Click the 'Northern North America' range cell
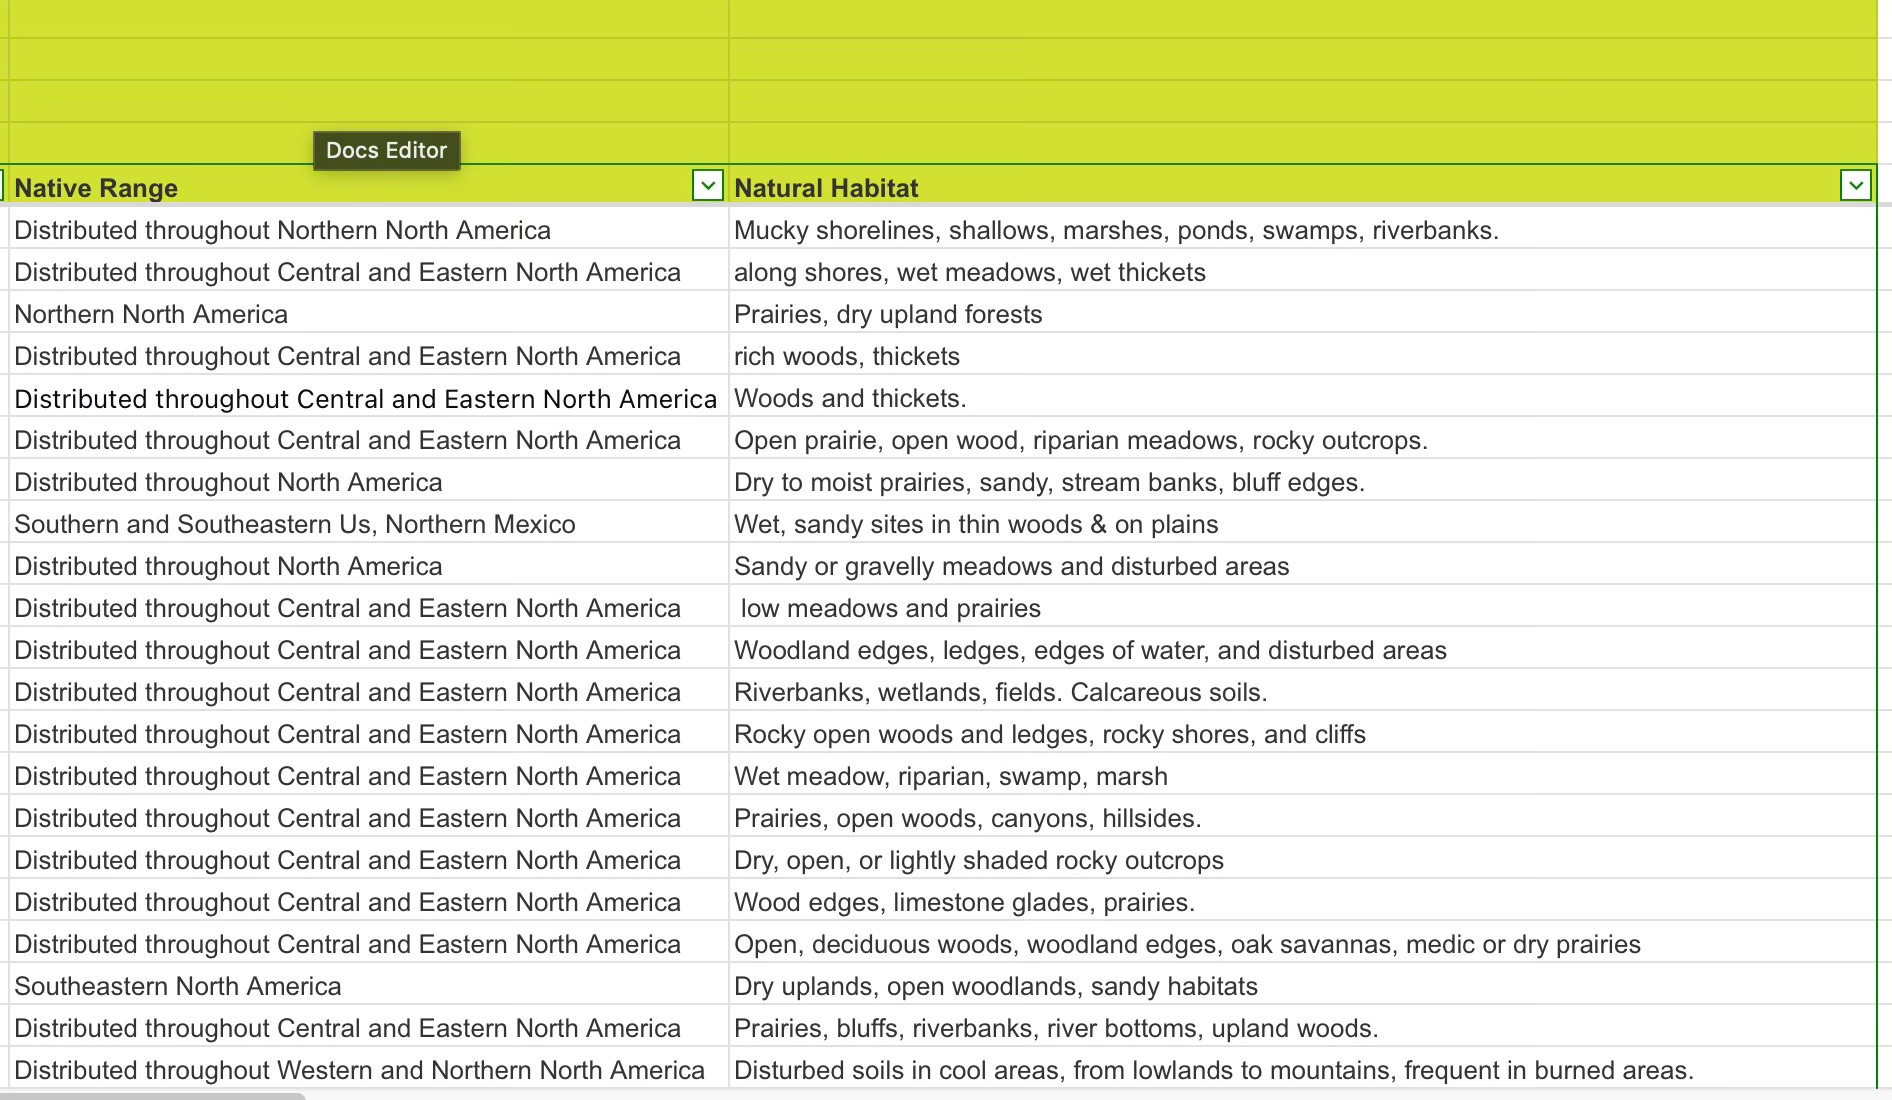1892x1100 pixels. pyautogui.click(x=368, y=314)
